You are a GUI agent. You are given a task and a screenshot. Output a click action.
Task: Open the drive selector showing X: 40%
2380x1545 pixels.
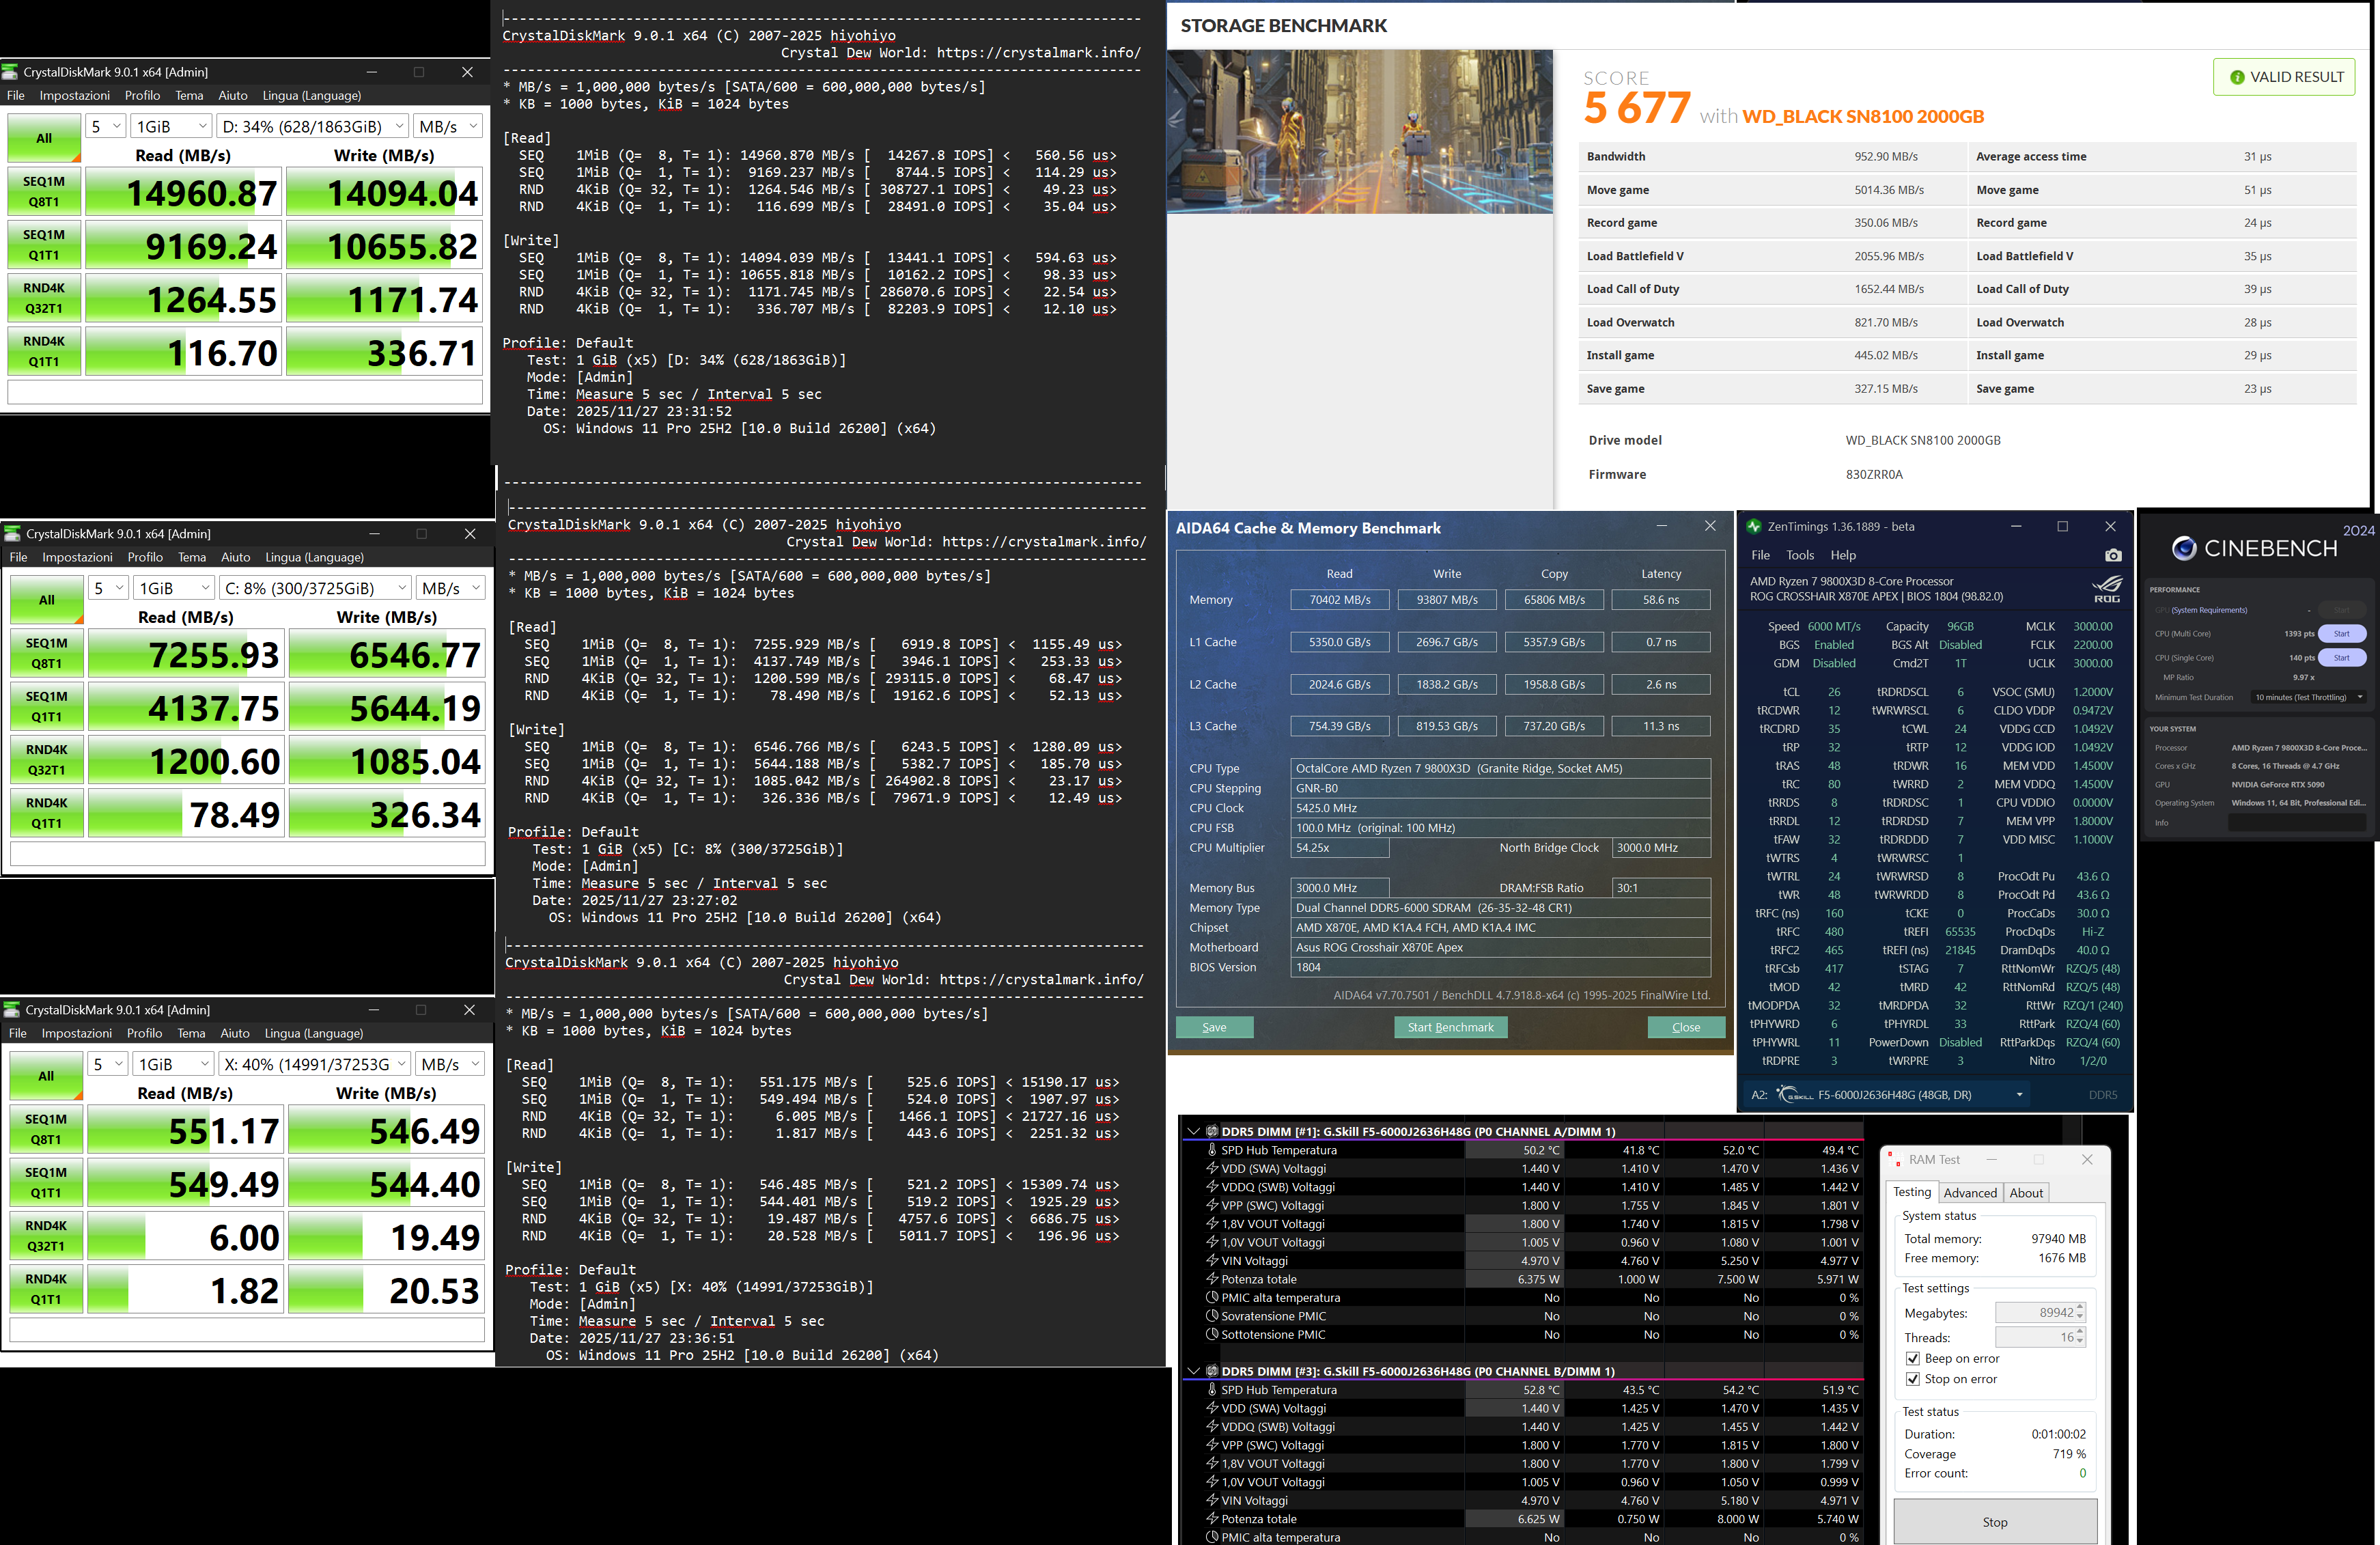pyautogui.click(x=315, y=1064)
